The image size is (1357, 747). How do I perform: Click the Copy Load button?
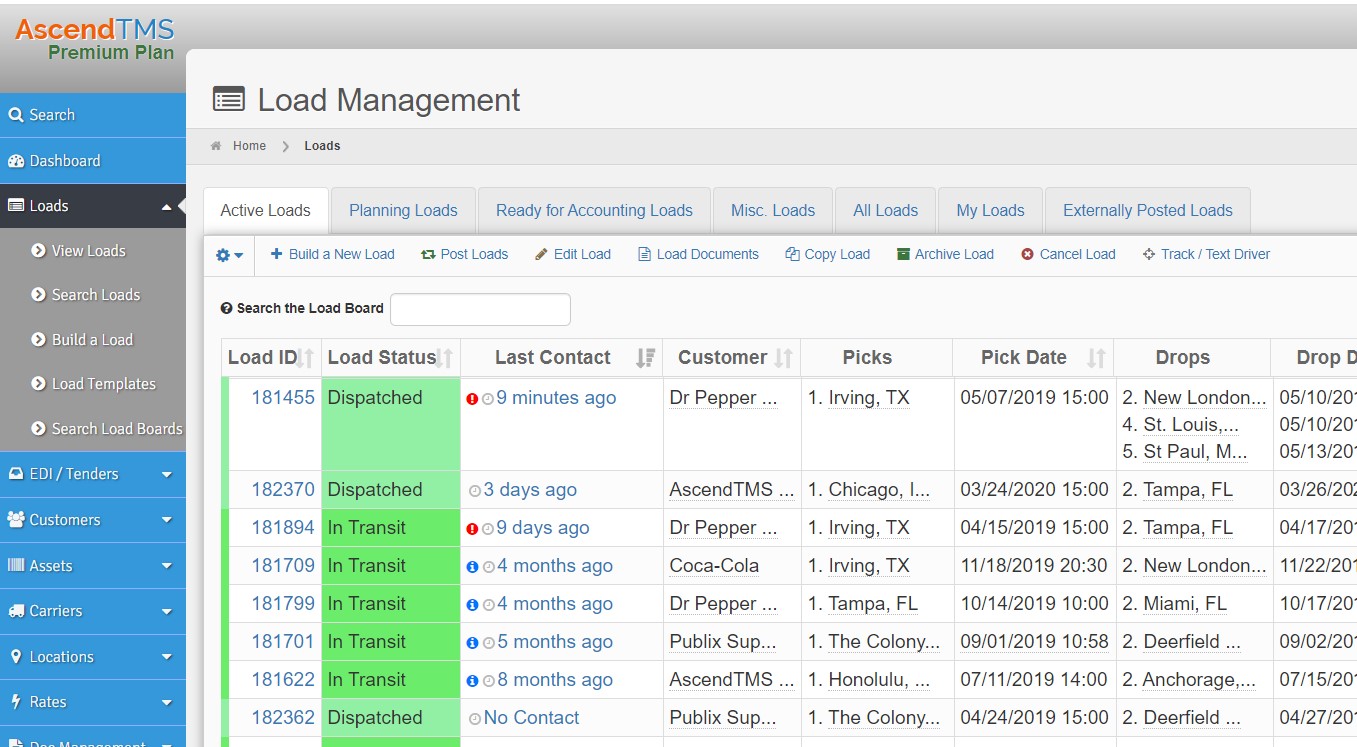[x=828, y=255]
